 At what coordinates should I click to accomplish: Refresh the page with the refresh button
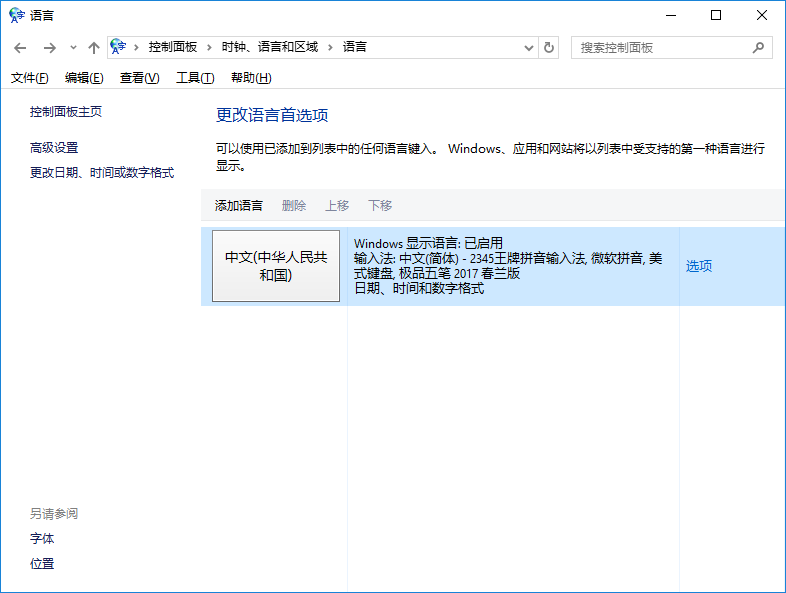tap(549, 48)
